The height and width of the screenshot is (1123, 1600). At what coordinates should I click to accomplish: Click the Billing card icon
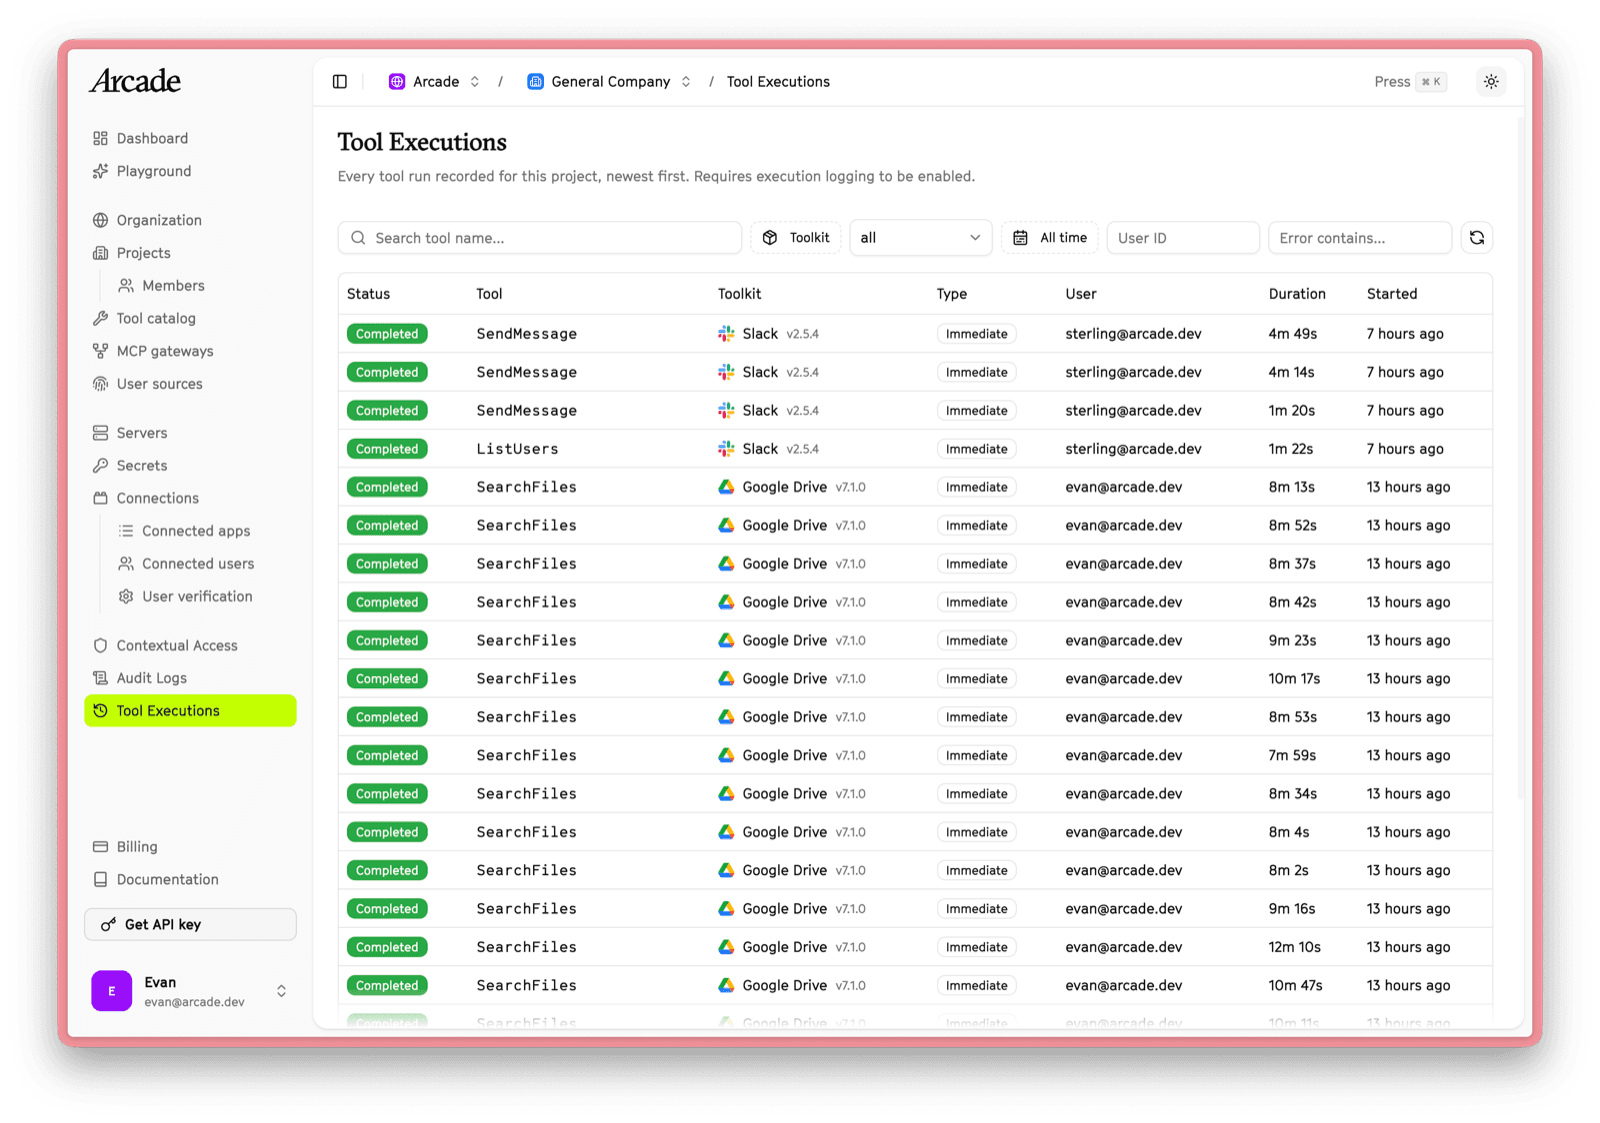tap(100, 847)
